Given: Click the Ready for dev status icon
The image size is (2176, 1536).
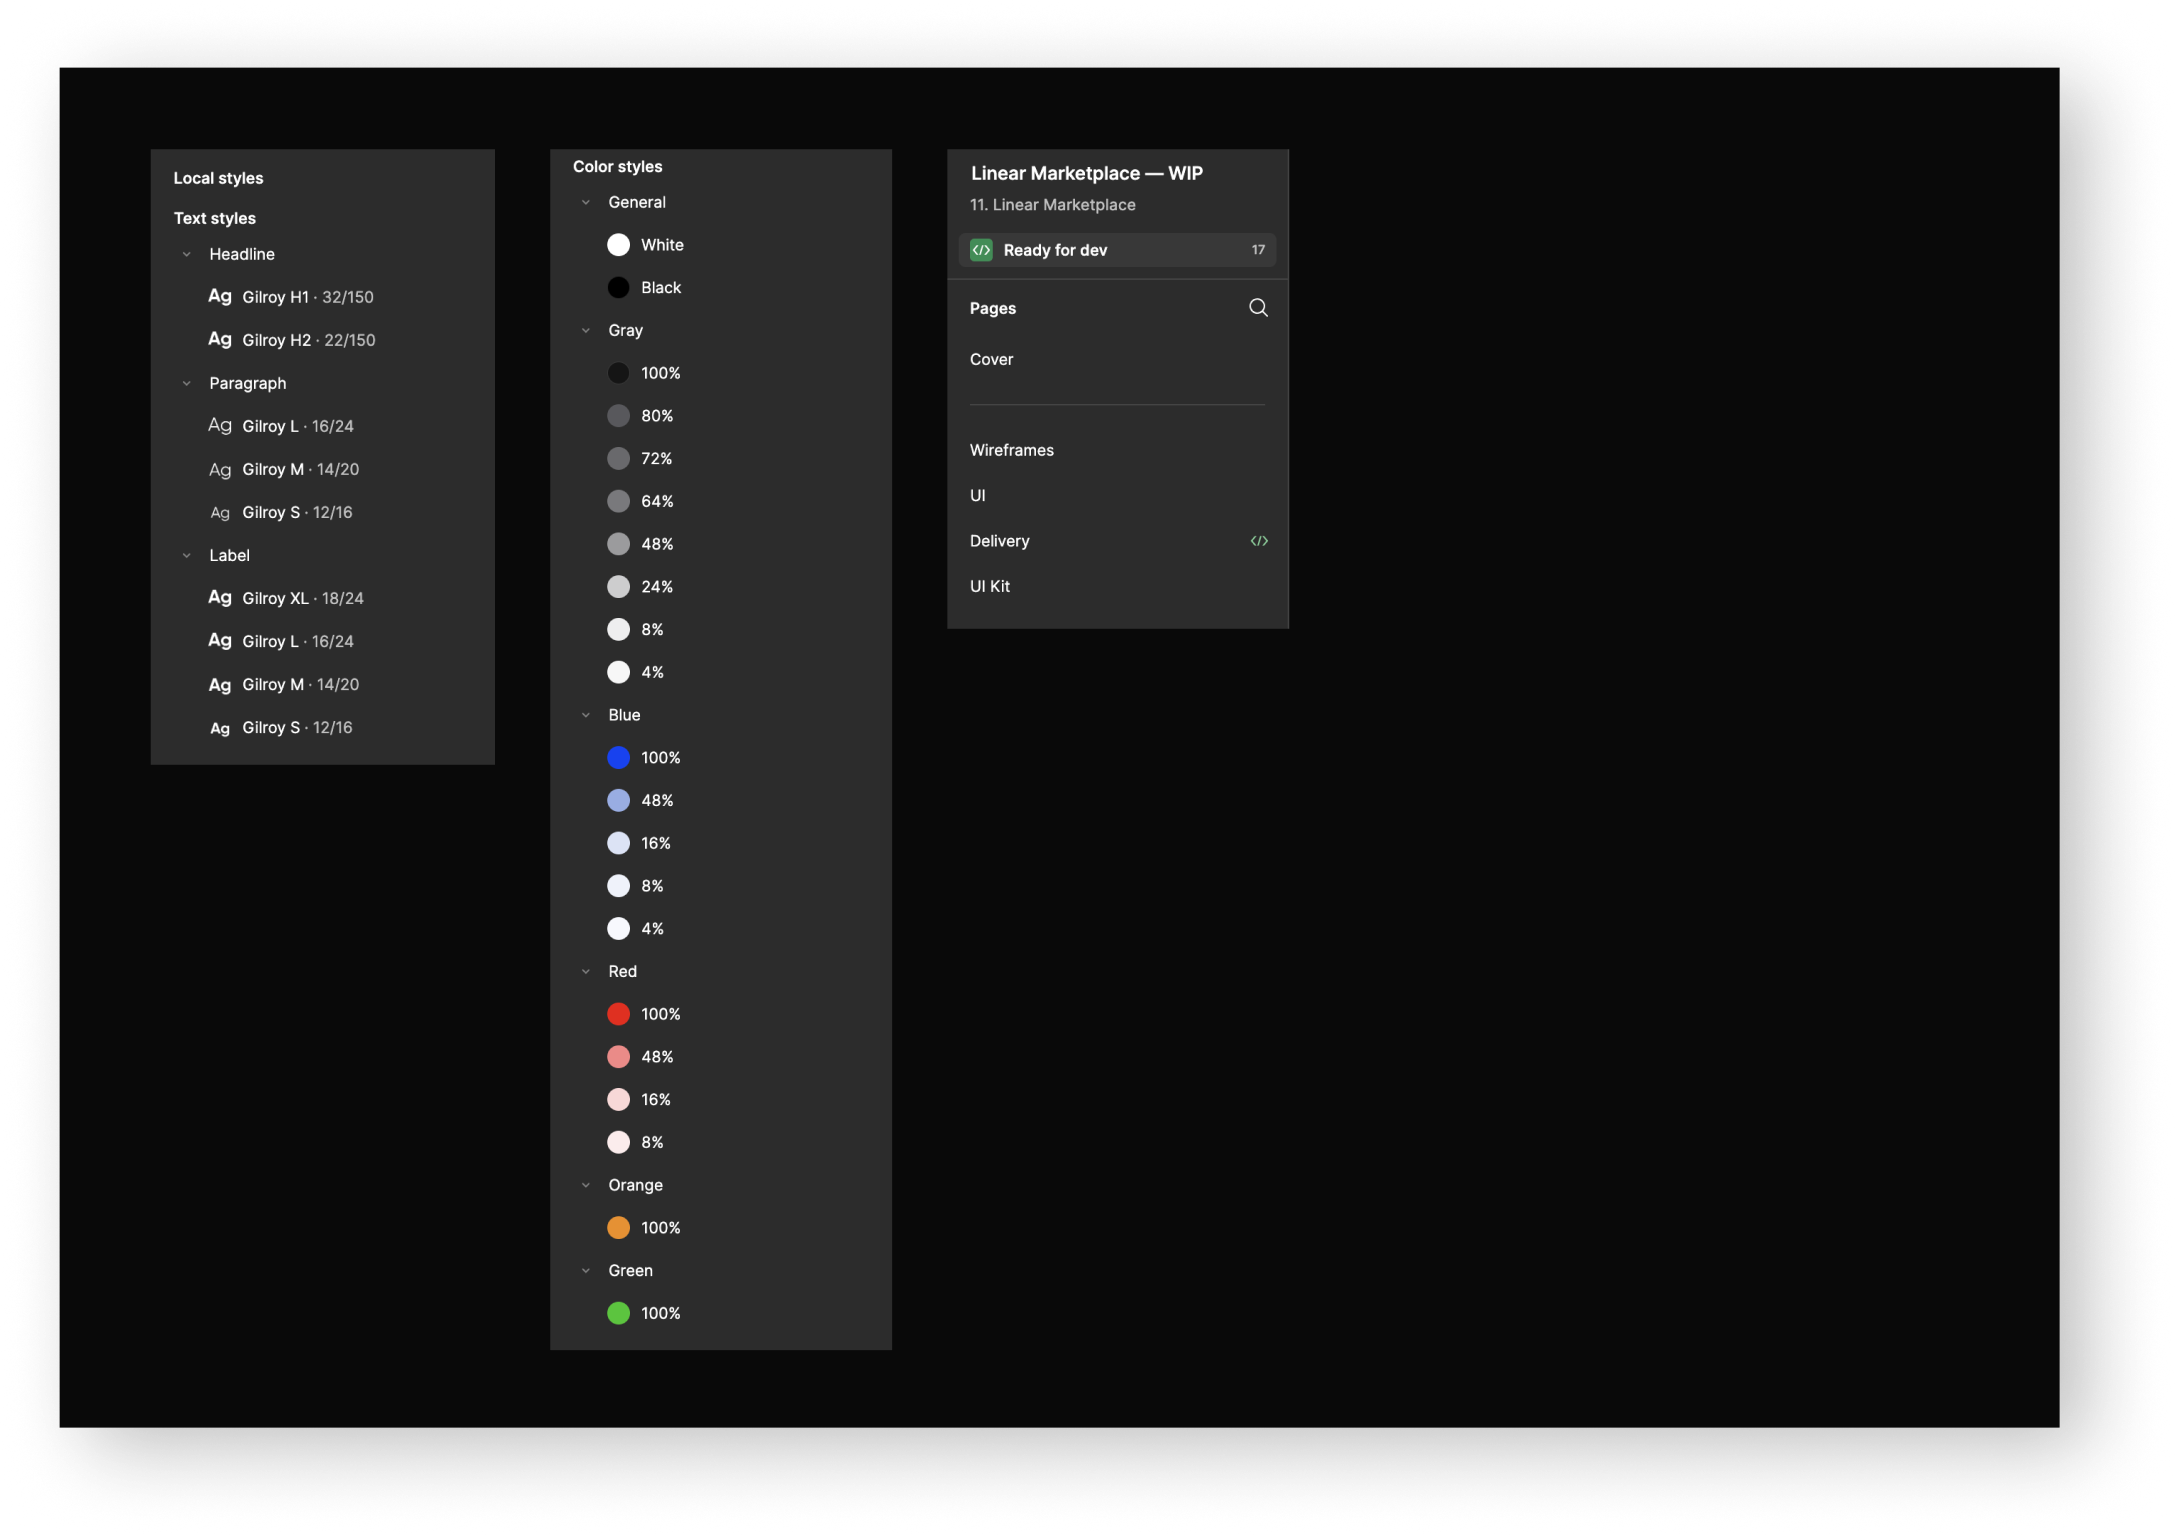Looking at the screenshot, I should coord(979,250).
